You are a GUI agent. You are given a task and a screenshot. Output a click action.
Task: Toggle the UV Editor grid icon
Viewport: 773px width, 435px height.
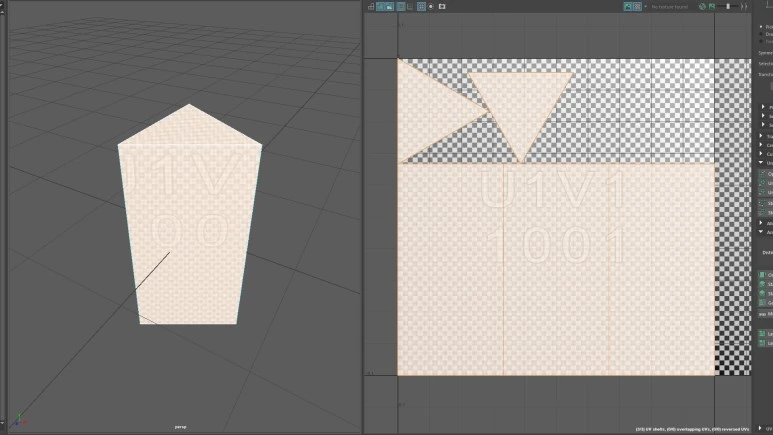pos(421,6)
